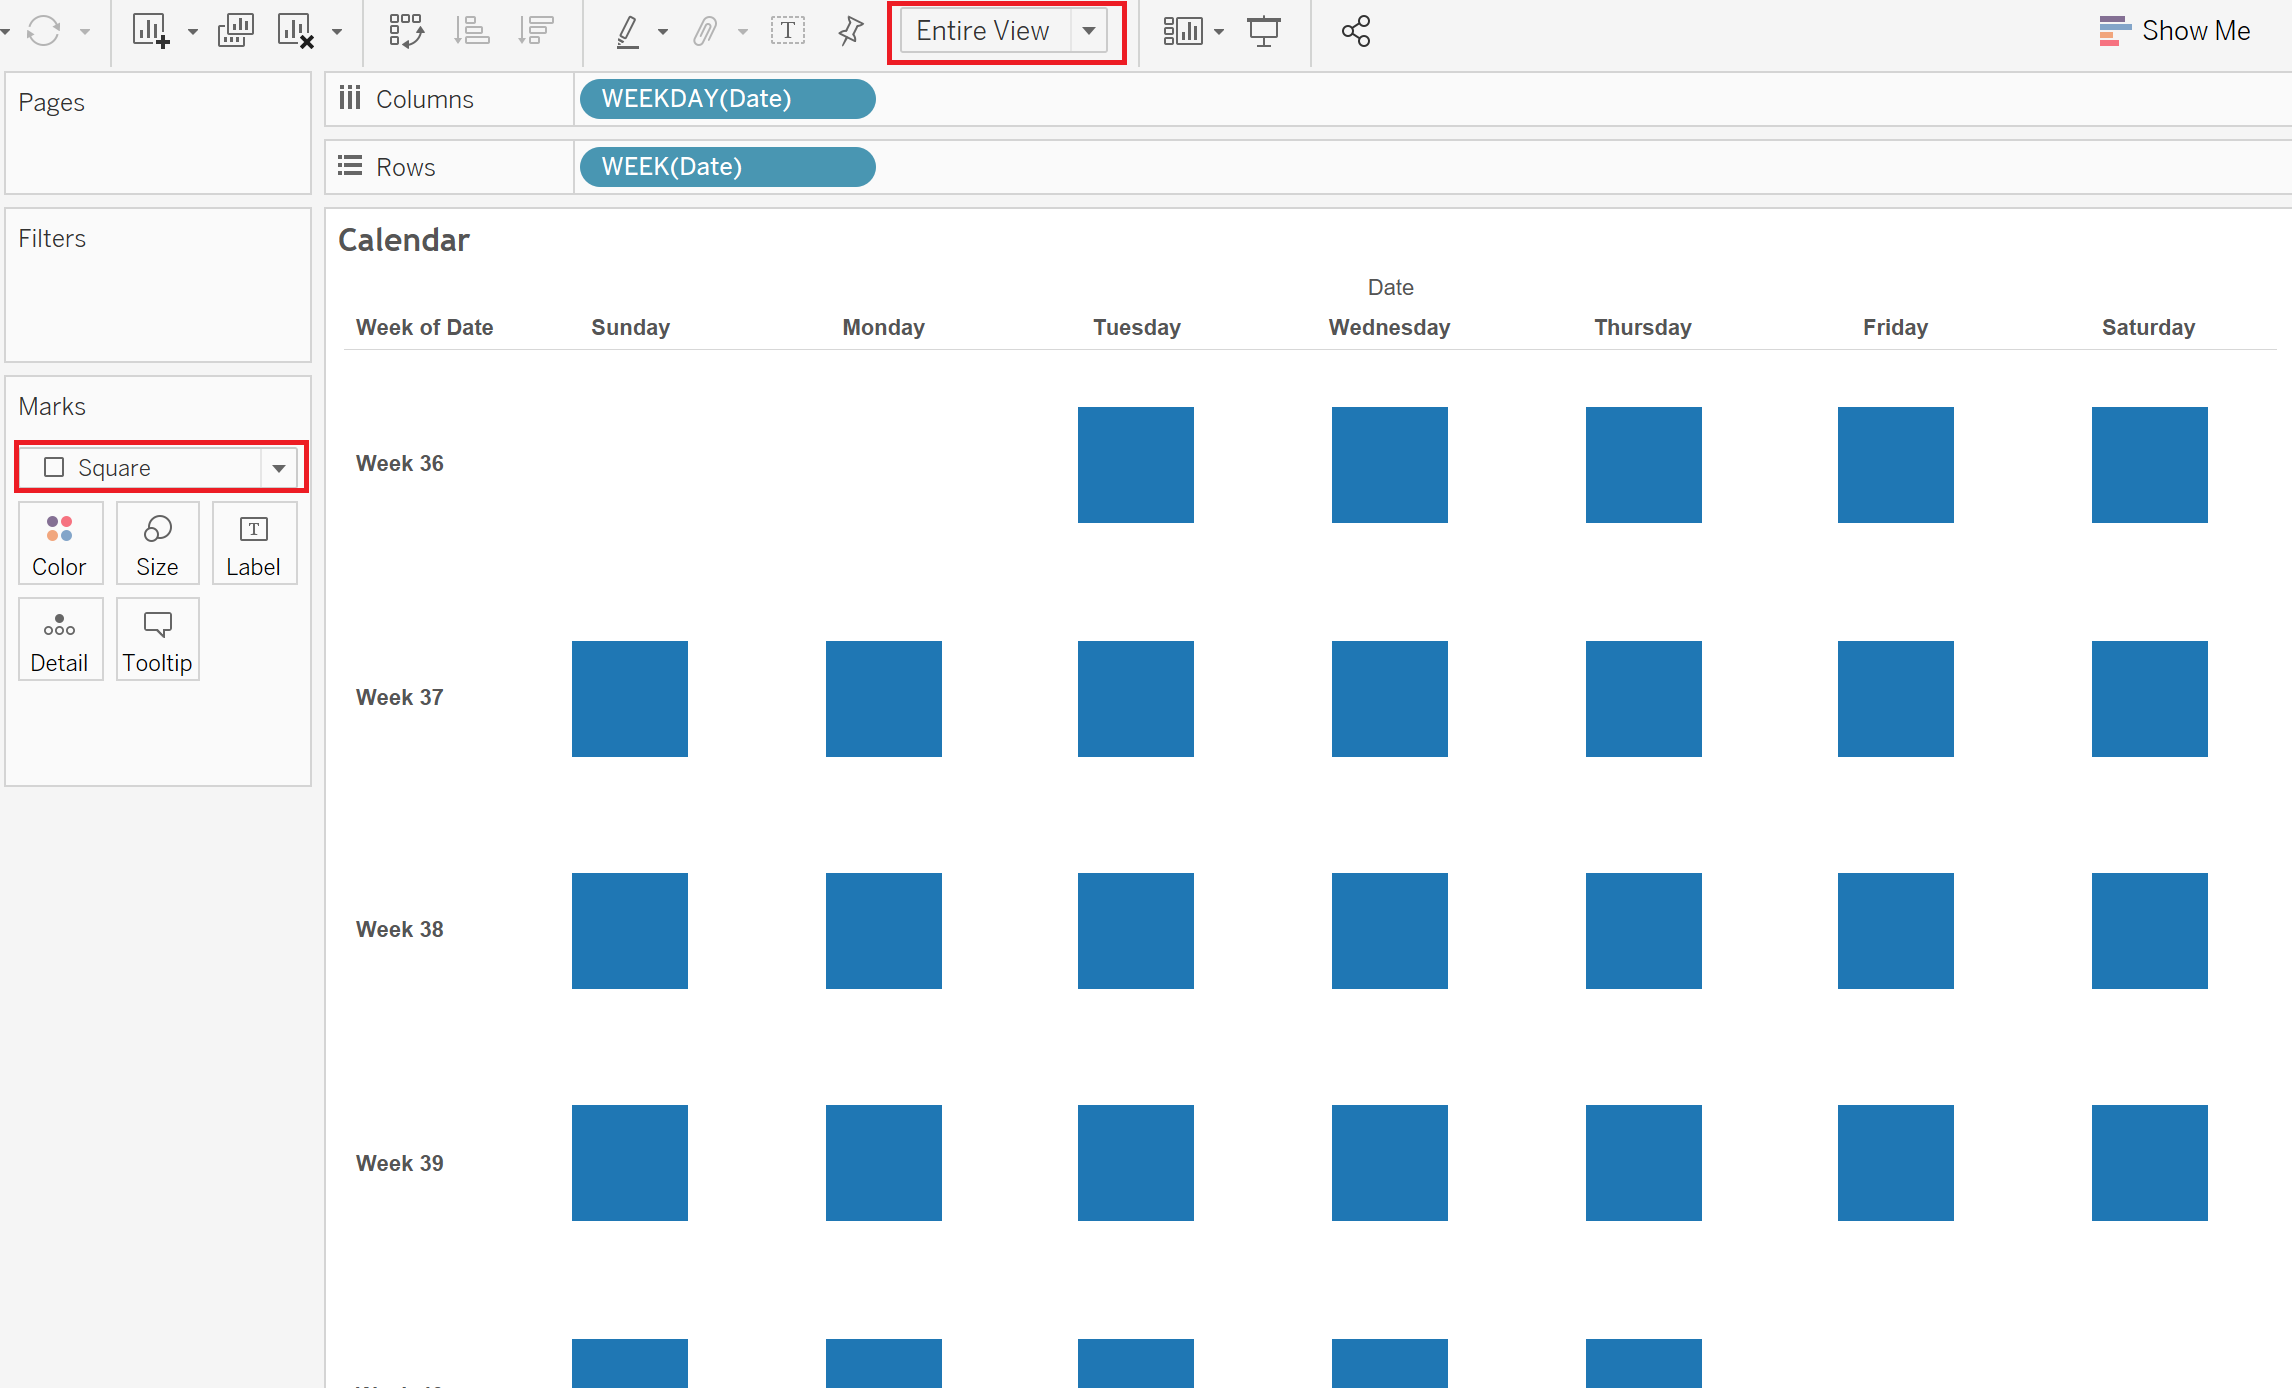
Task: Click the Size marks button
Action: click(158, 543)
